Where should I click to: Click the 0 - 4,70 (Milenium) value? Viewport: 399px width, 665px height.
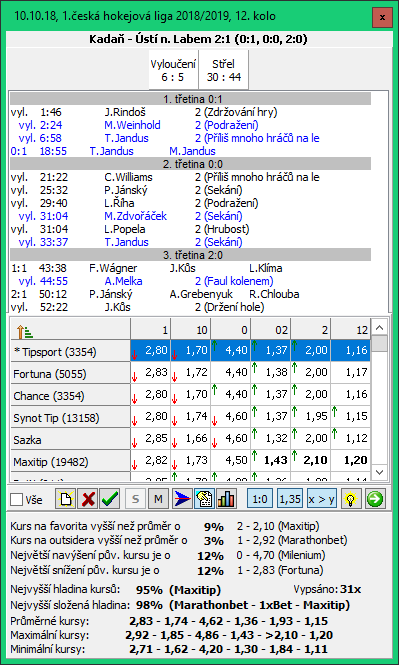[281, 555]
